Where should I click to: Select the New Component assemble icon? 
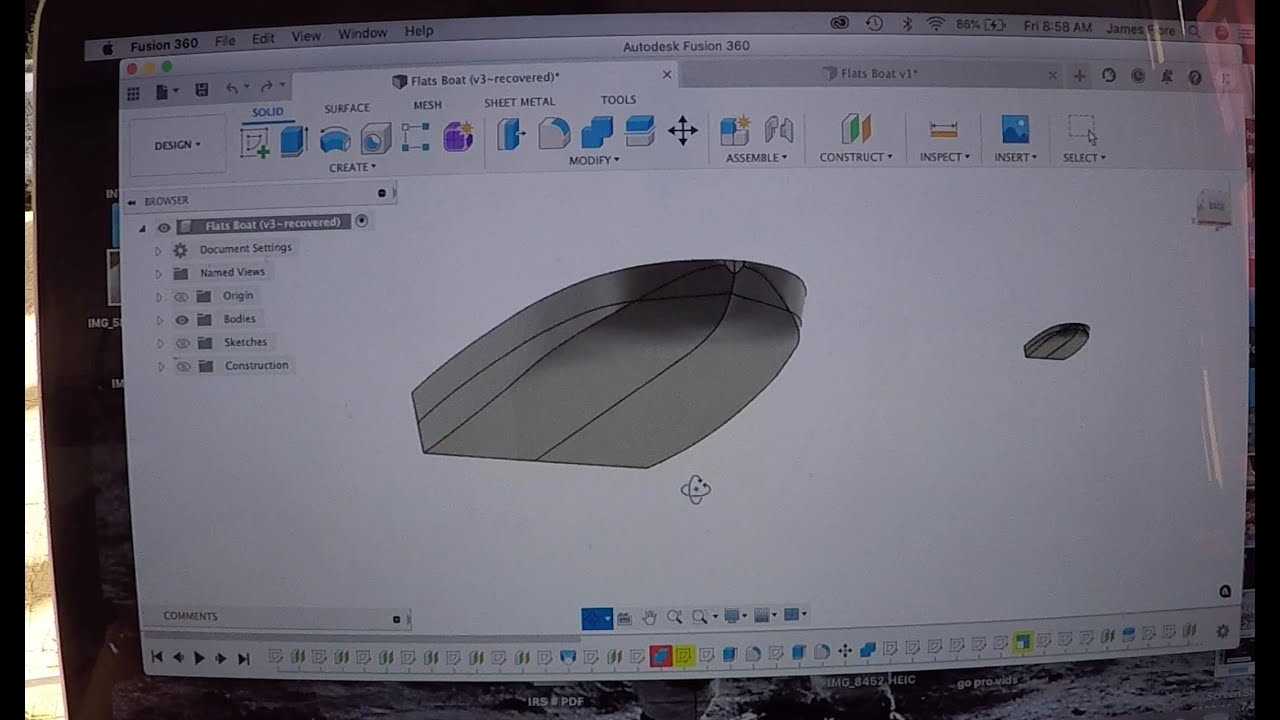pos(735,130)
